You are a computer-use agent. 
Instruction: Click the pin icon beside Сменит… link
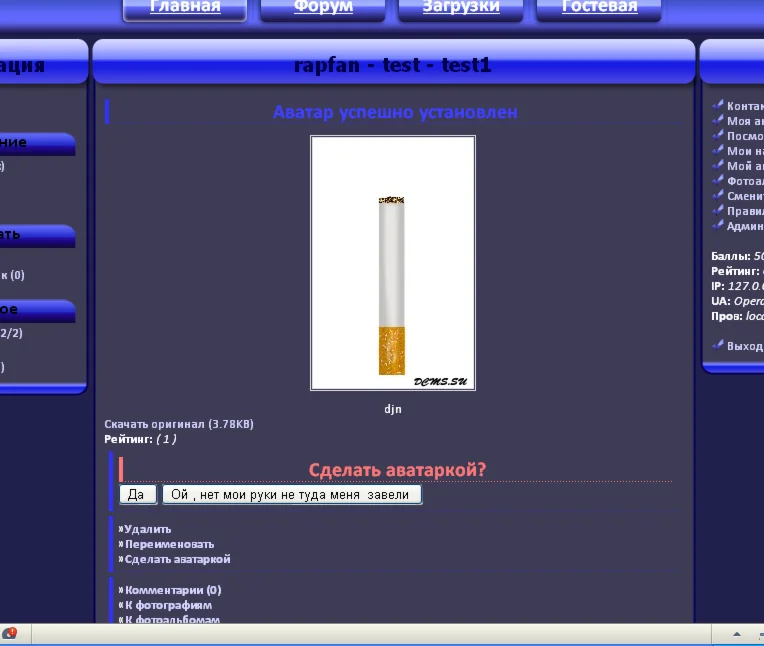point(718,195)
